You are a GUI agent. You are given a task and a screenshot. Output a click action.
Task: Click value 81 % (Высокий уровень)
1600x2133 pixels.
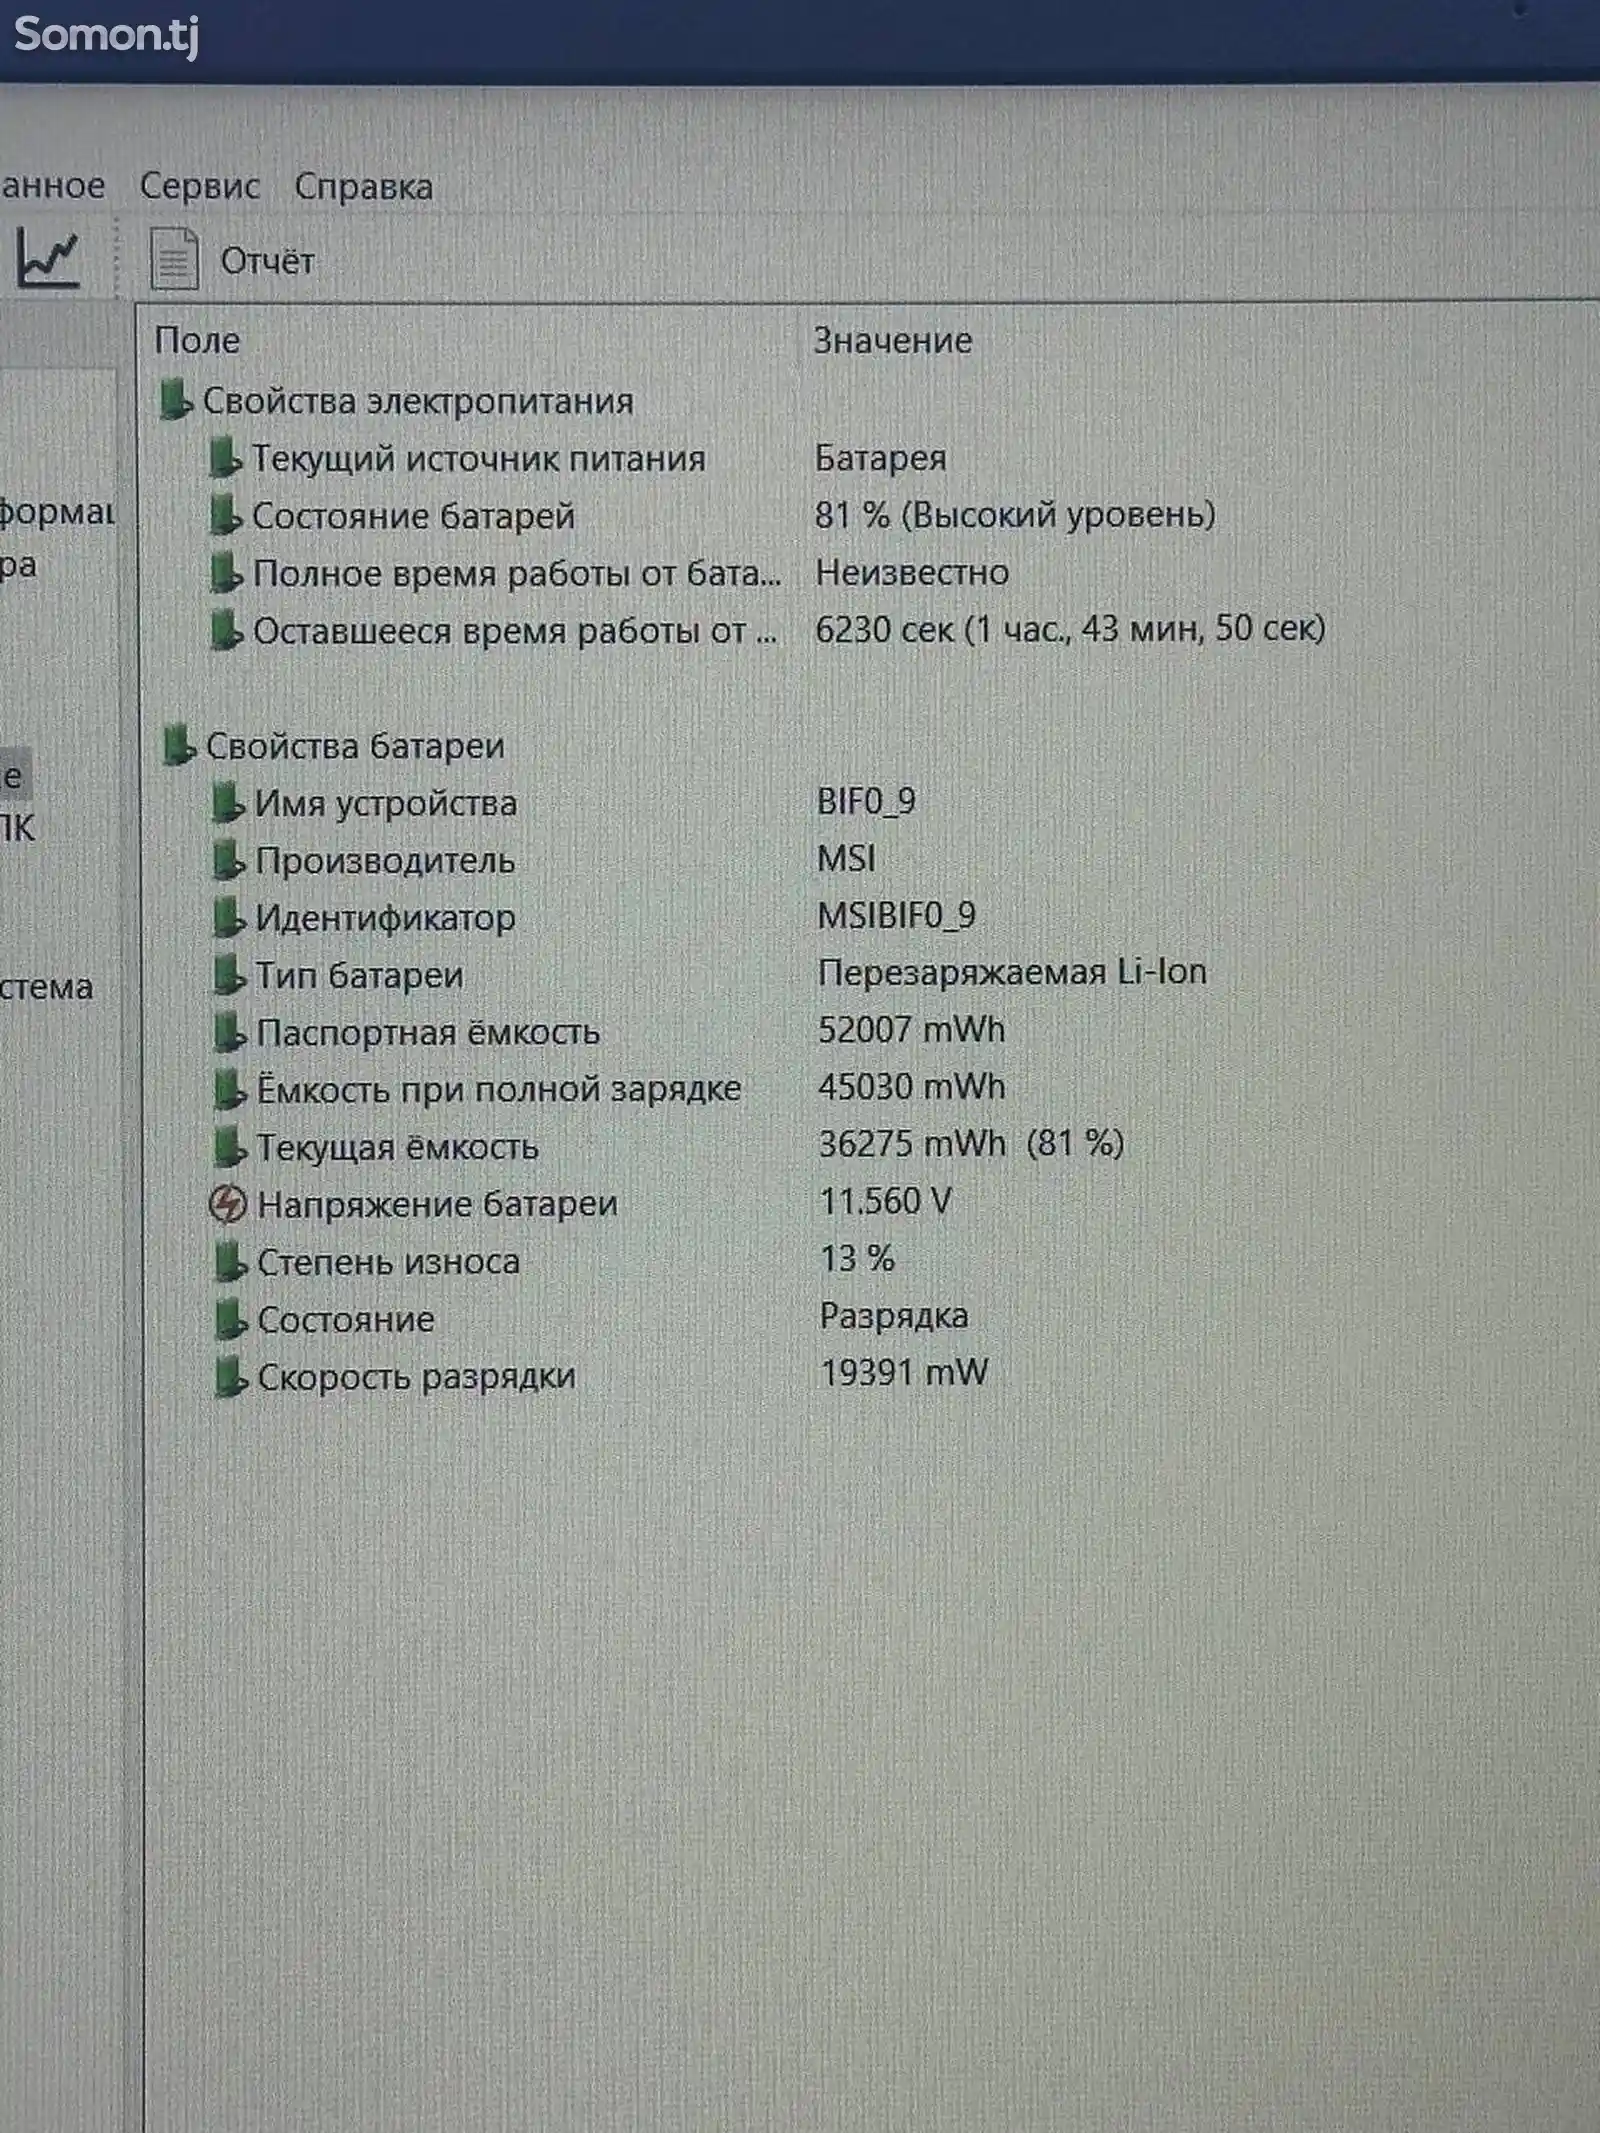[1015, 515]
